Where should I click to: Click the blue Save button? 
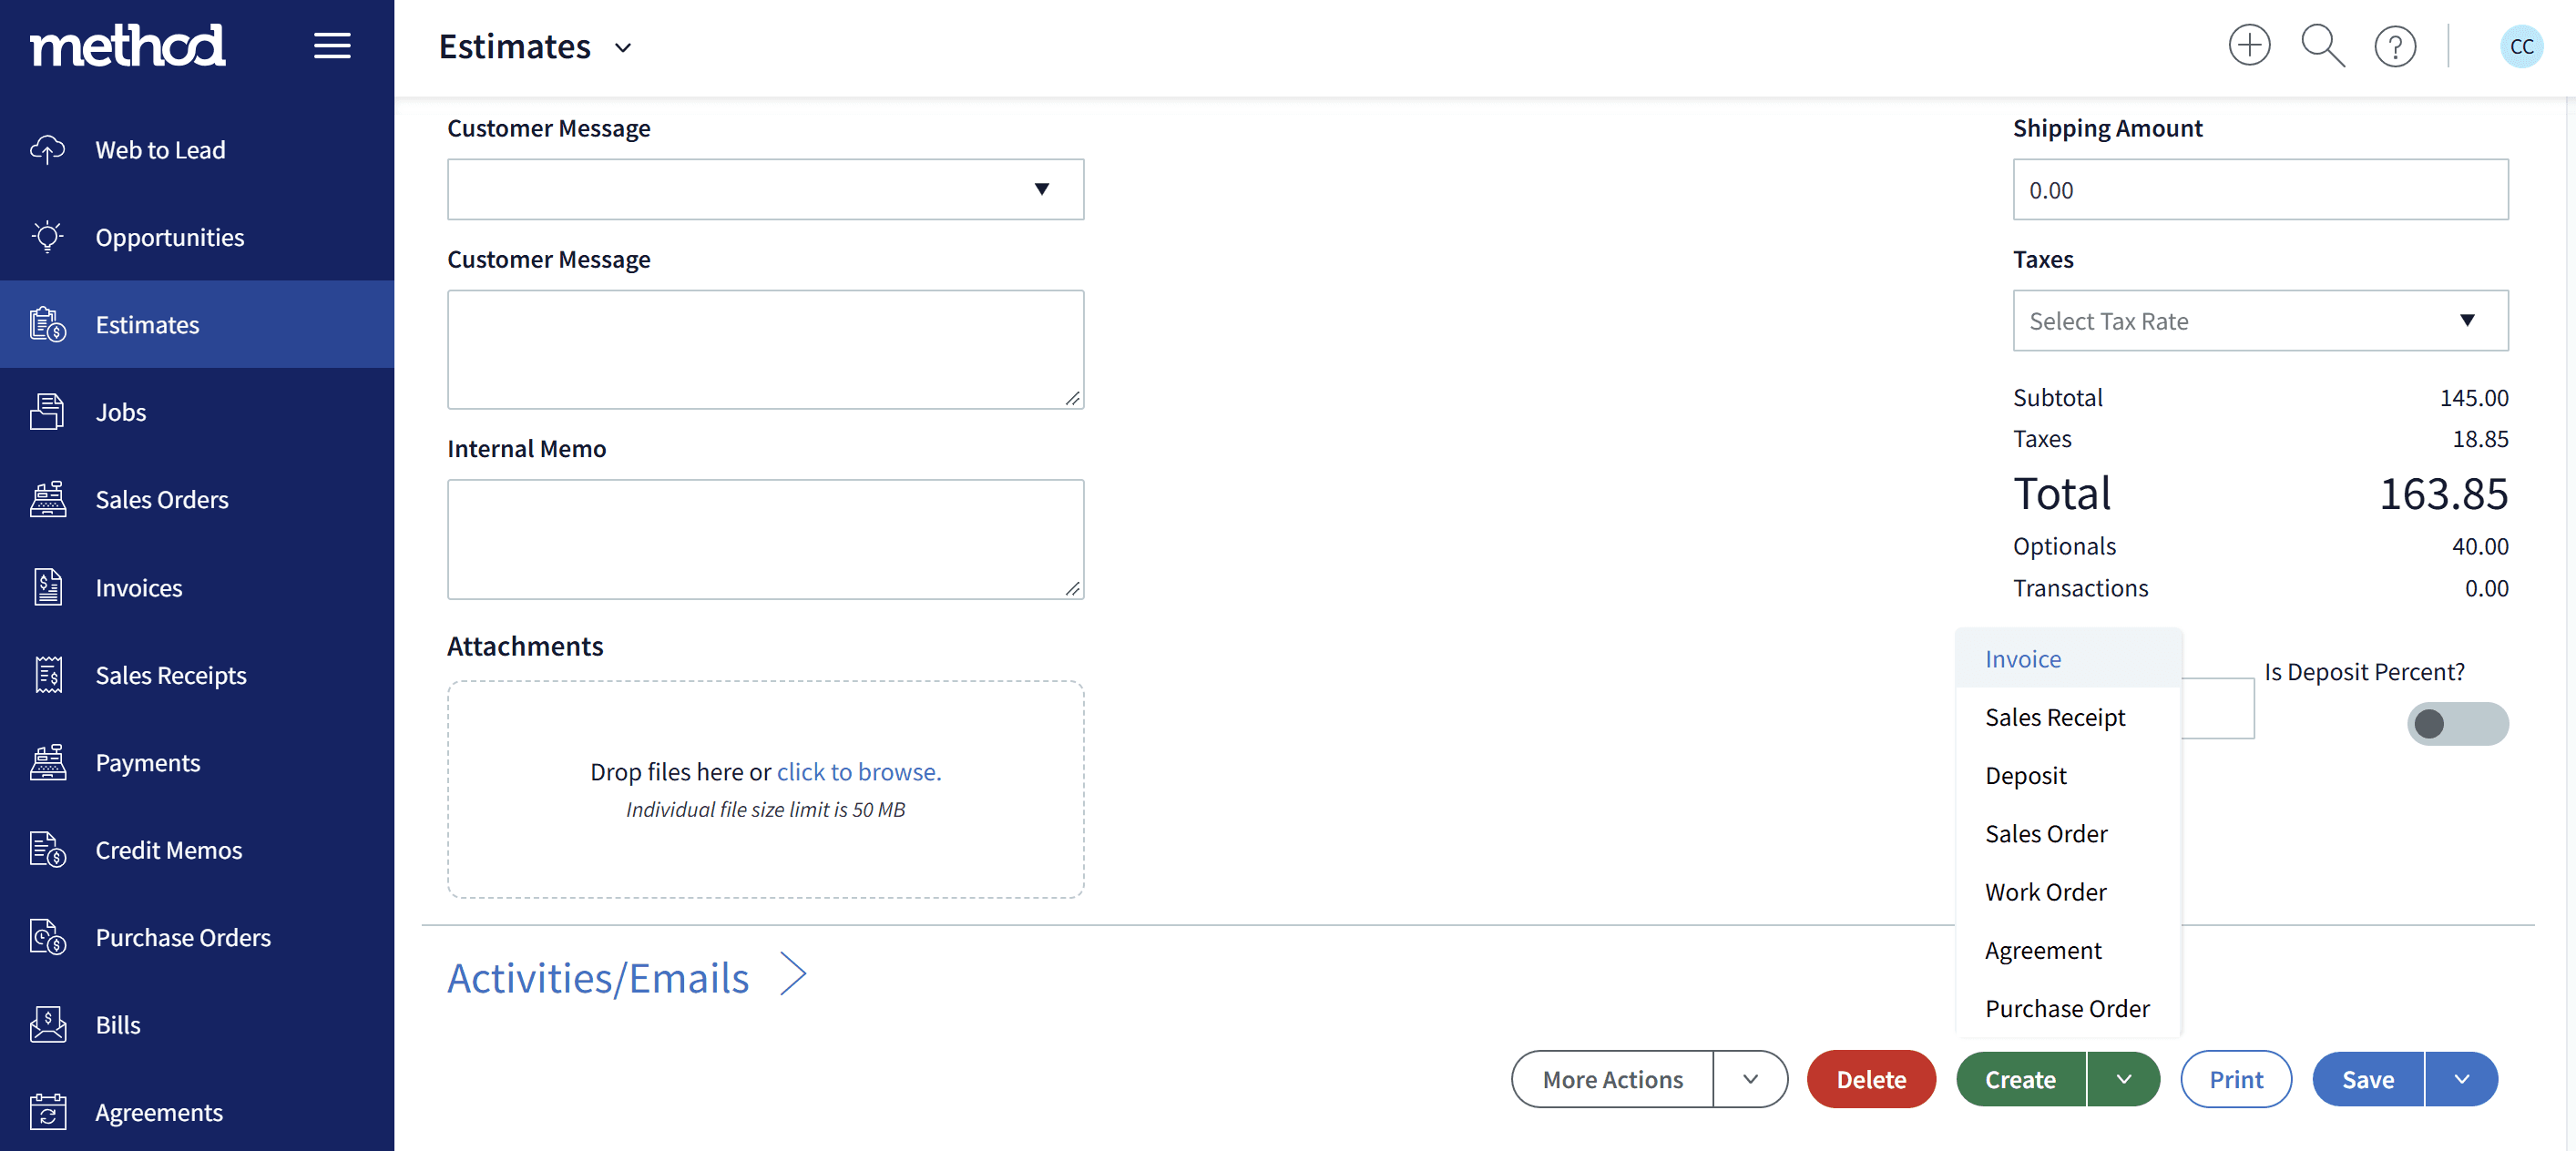click(2367, 1080)
